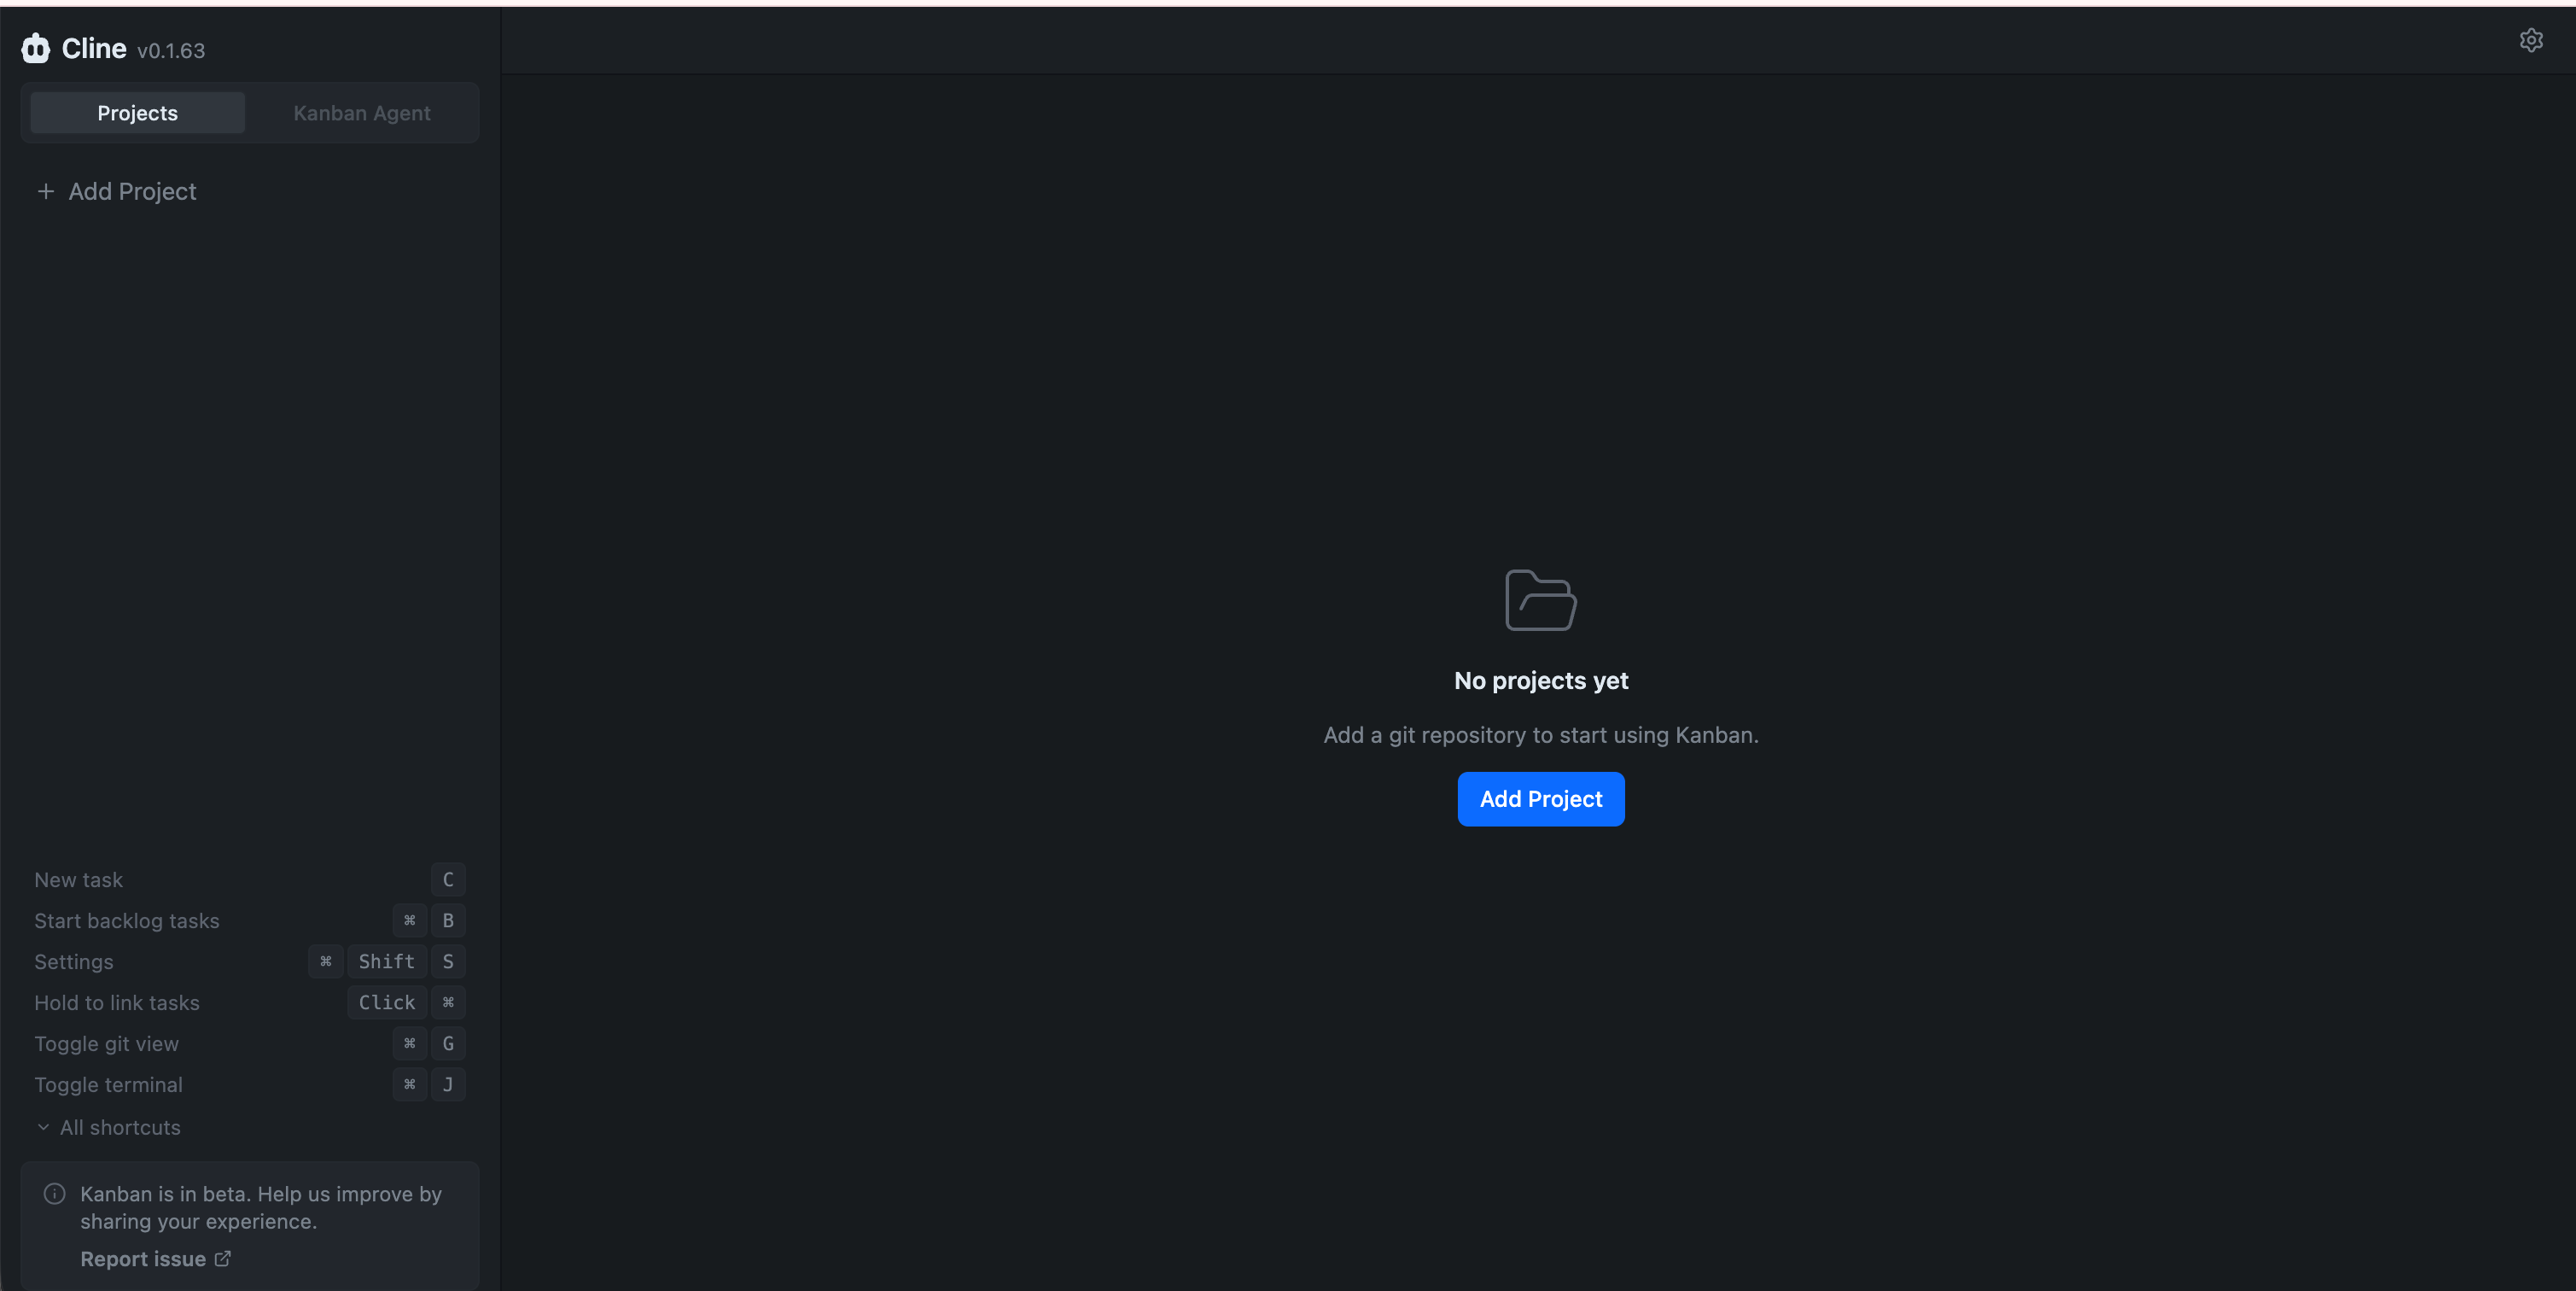Click Add Project in the sidebar
2576x1291 pixels.
[x=132, y=191]
